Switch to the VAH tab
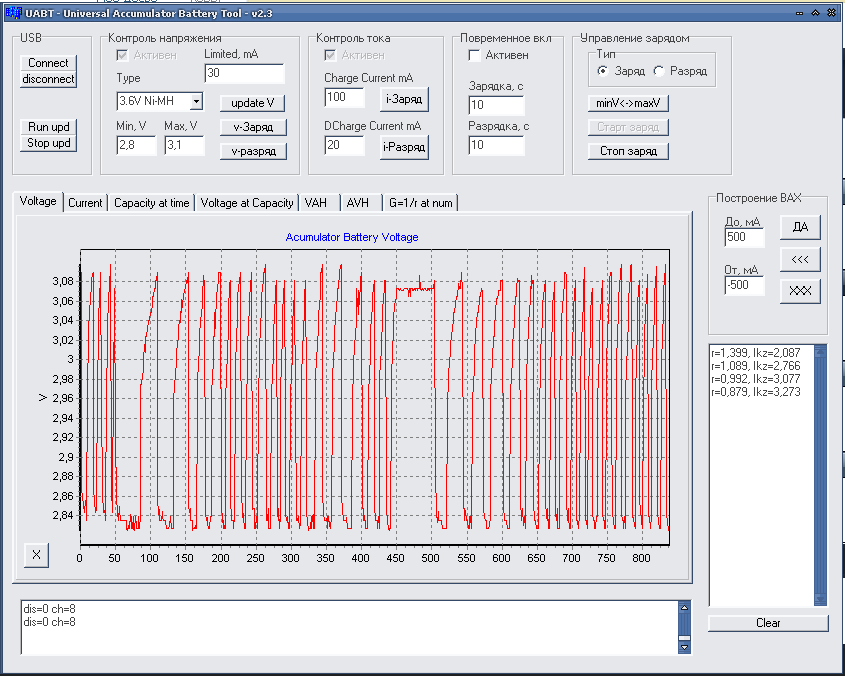Screen dimensions: 845x676 tap(320, 203)
